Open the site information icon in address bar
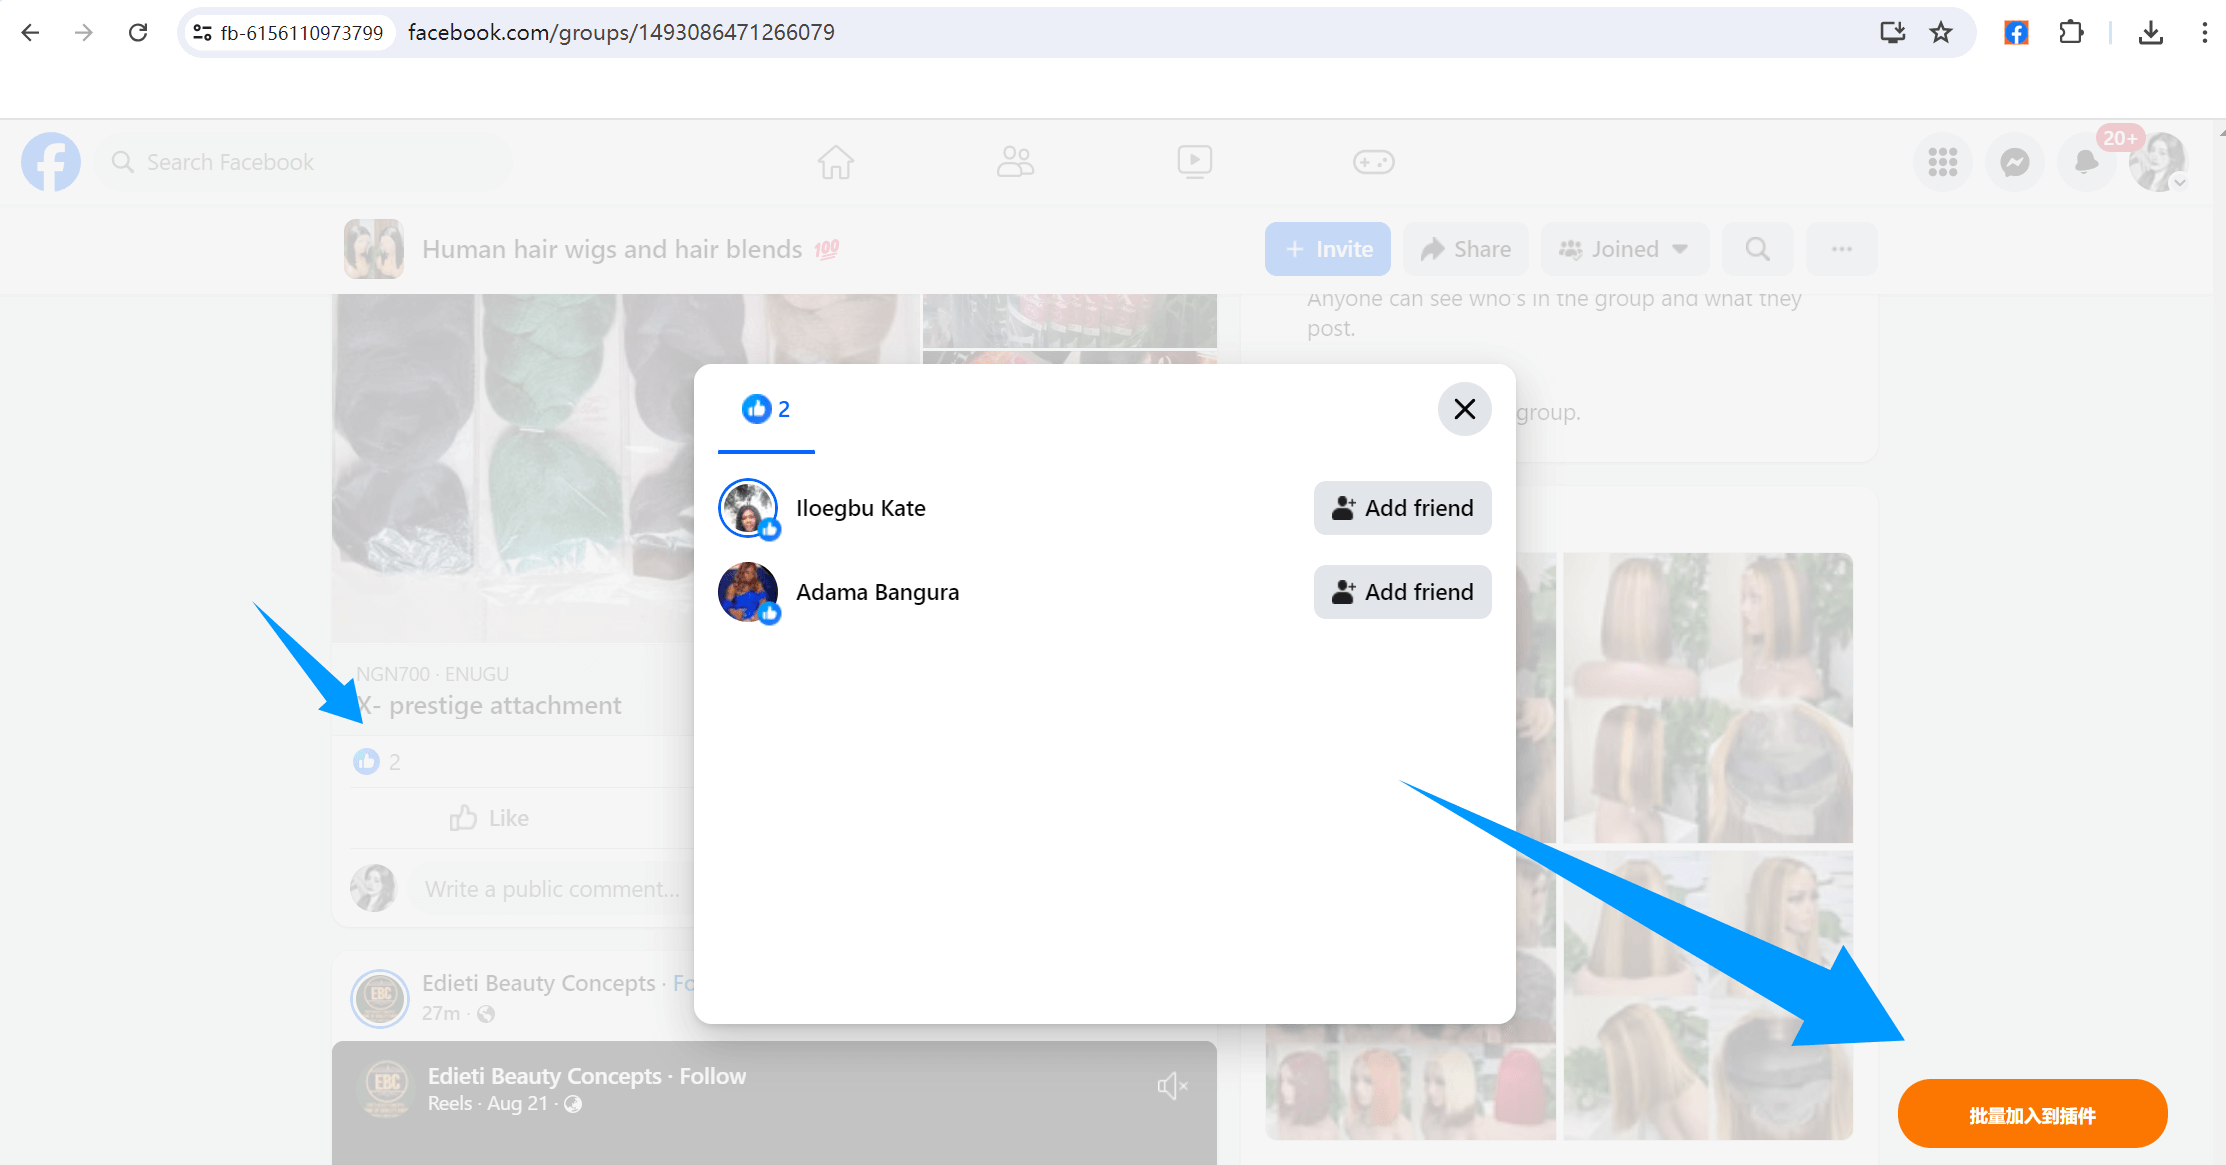The image size is (2226, 1165). click(x=202, y=32)
